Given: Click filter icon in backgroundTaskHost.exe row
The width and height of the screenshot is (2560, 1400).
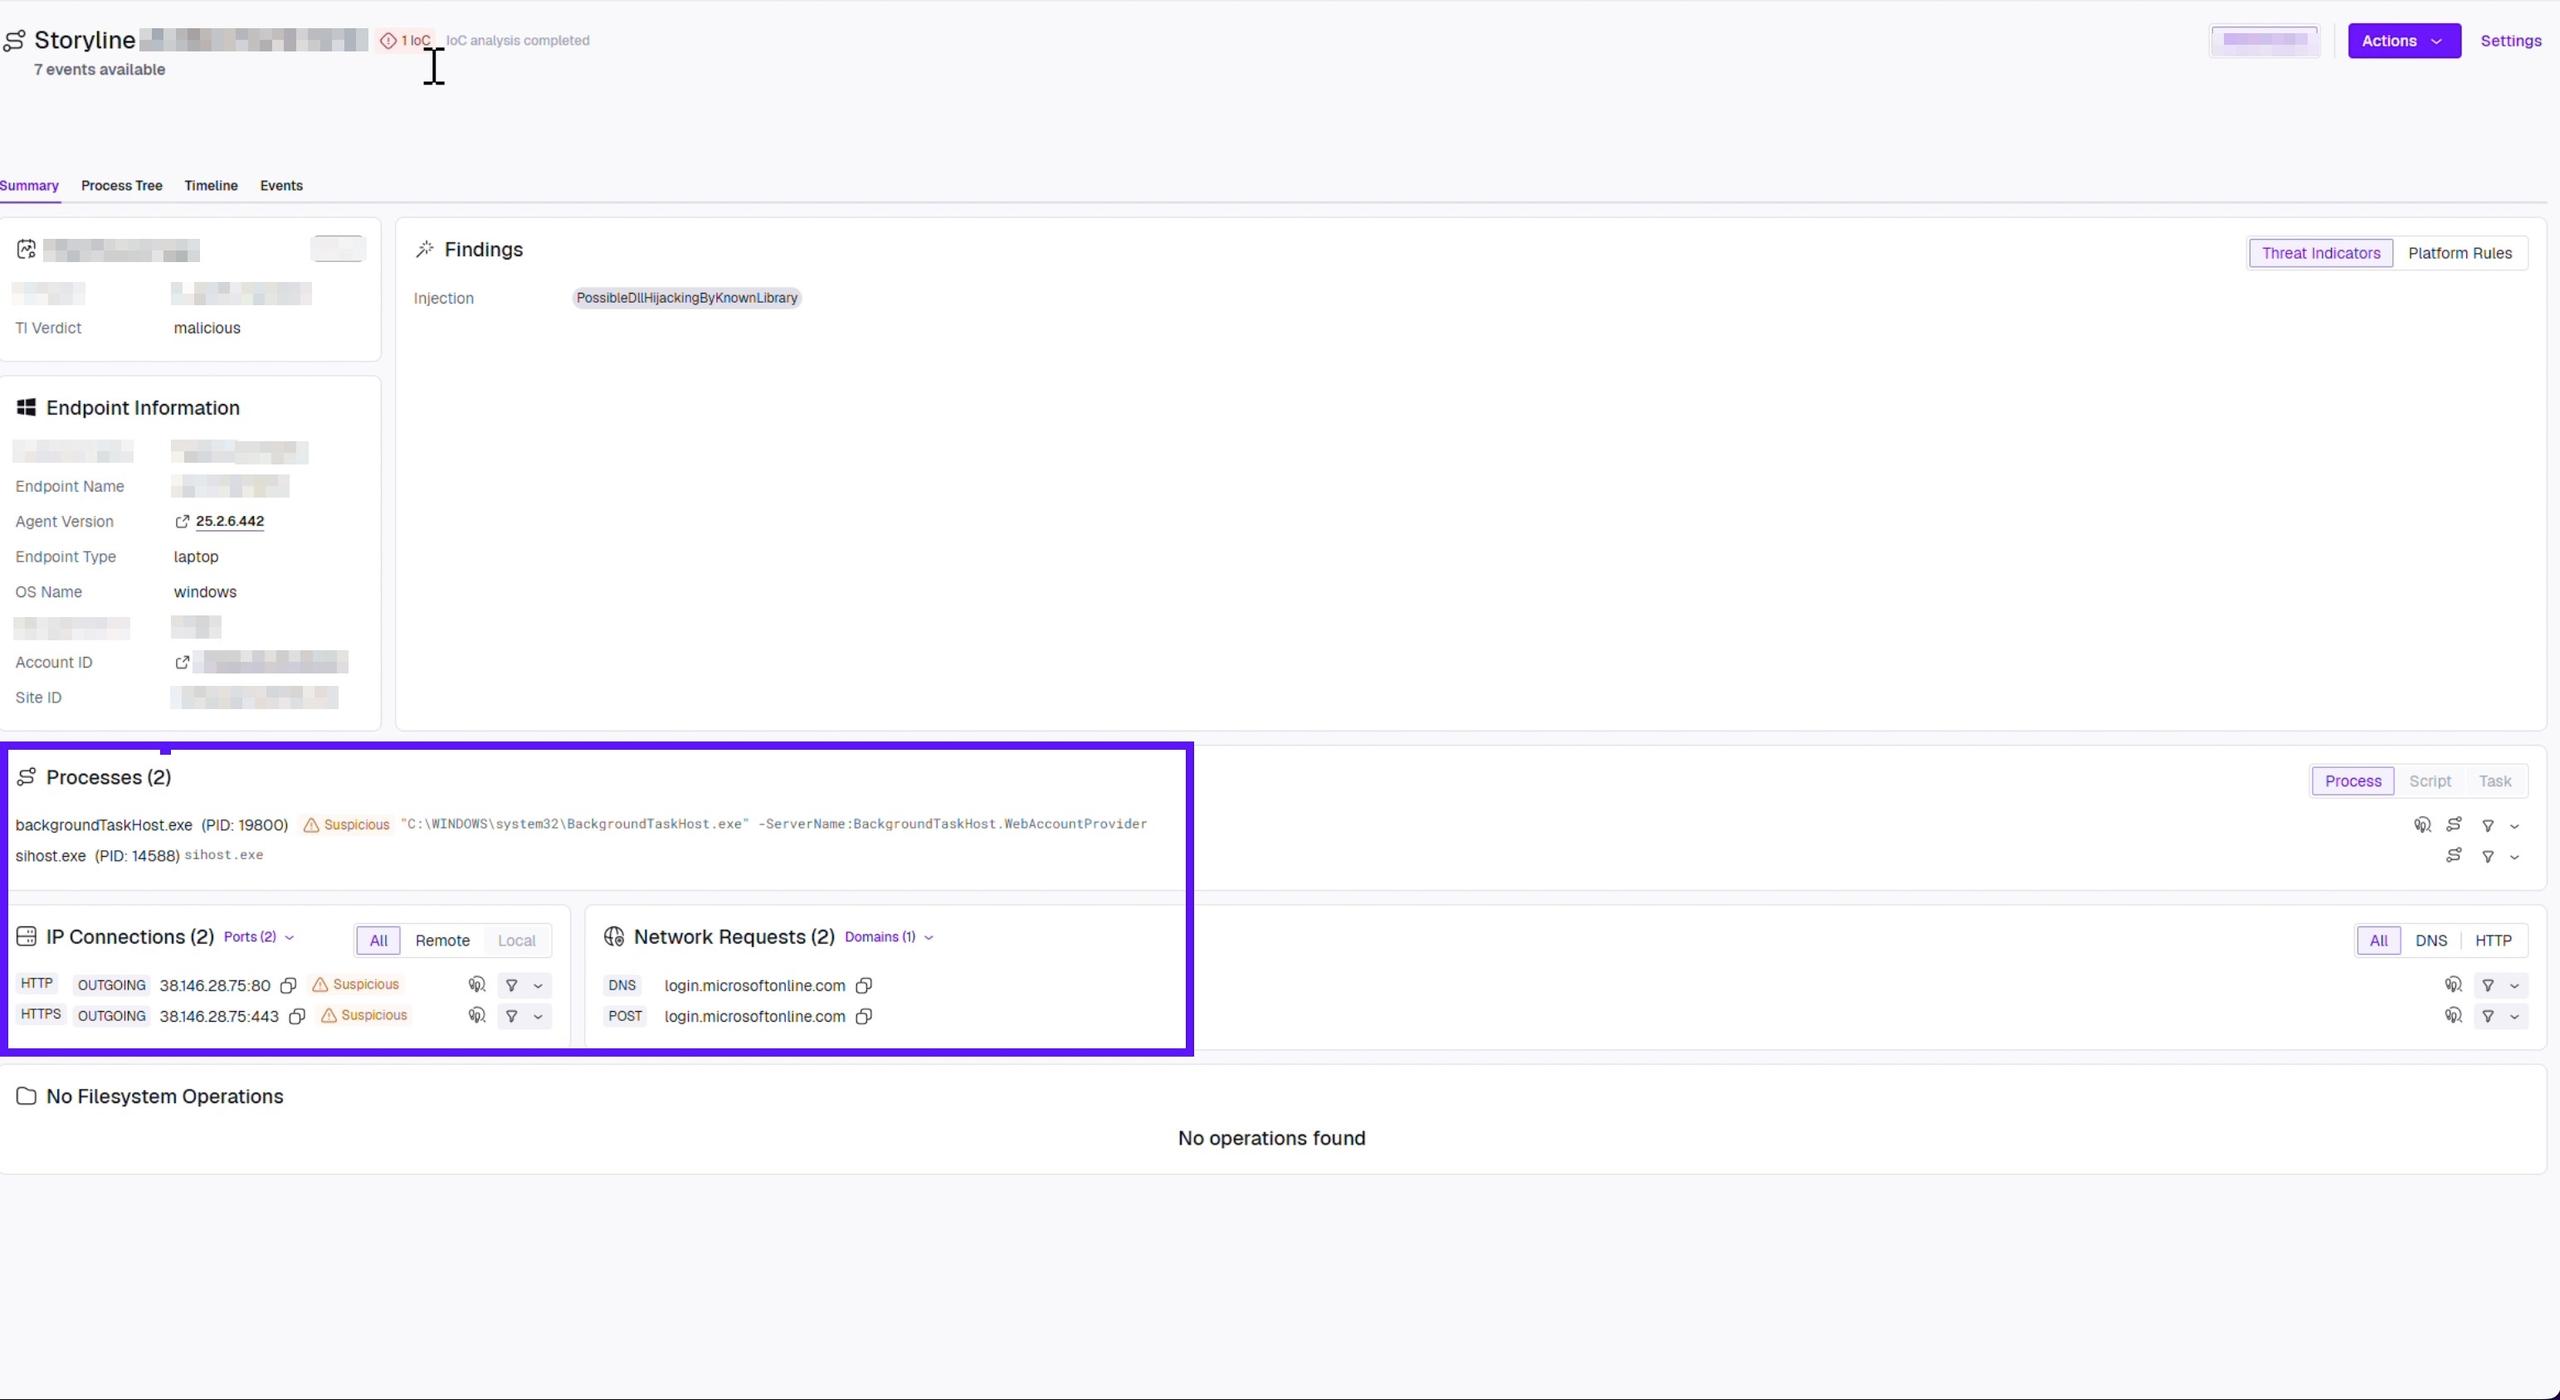Looking at the screenshot, I should click(2488, 826).
